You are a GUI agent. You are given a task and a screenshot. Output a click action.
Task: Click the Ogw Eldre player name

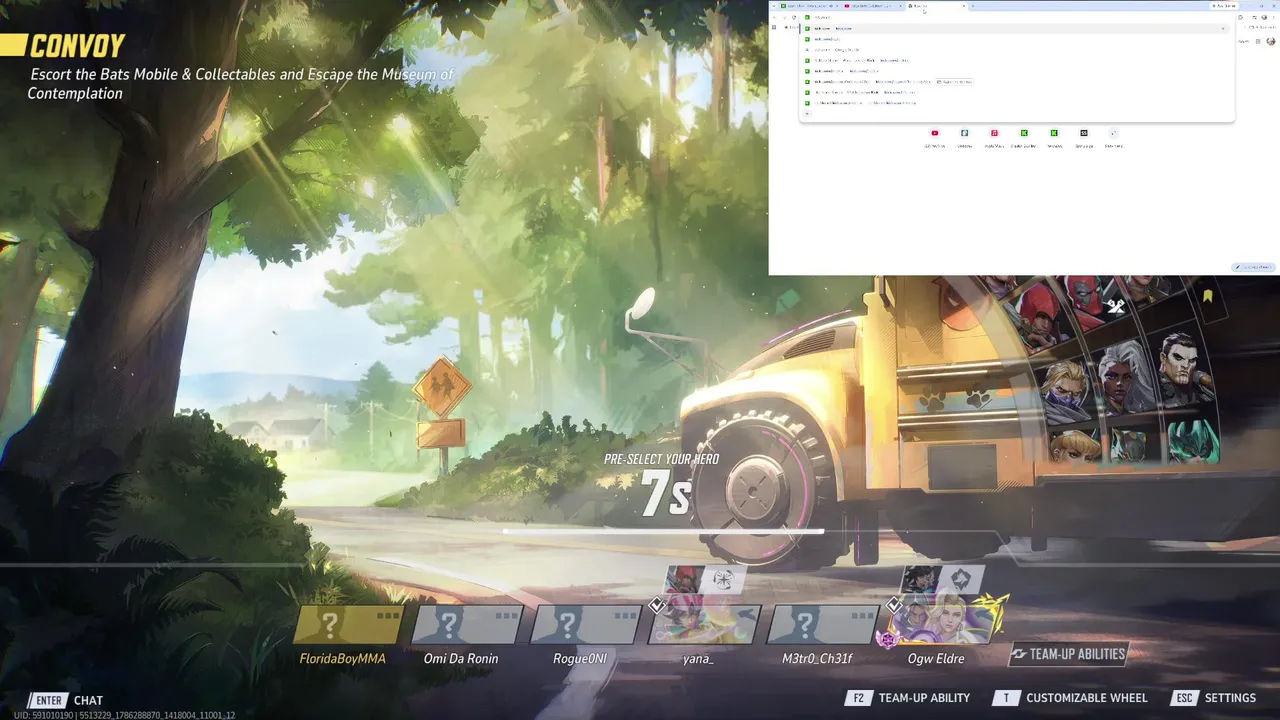[x=936, y=659]
